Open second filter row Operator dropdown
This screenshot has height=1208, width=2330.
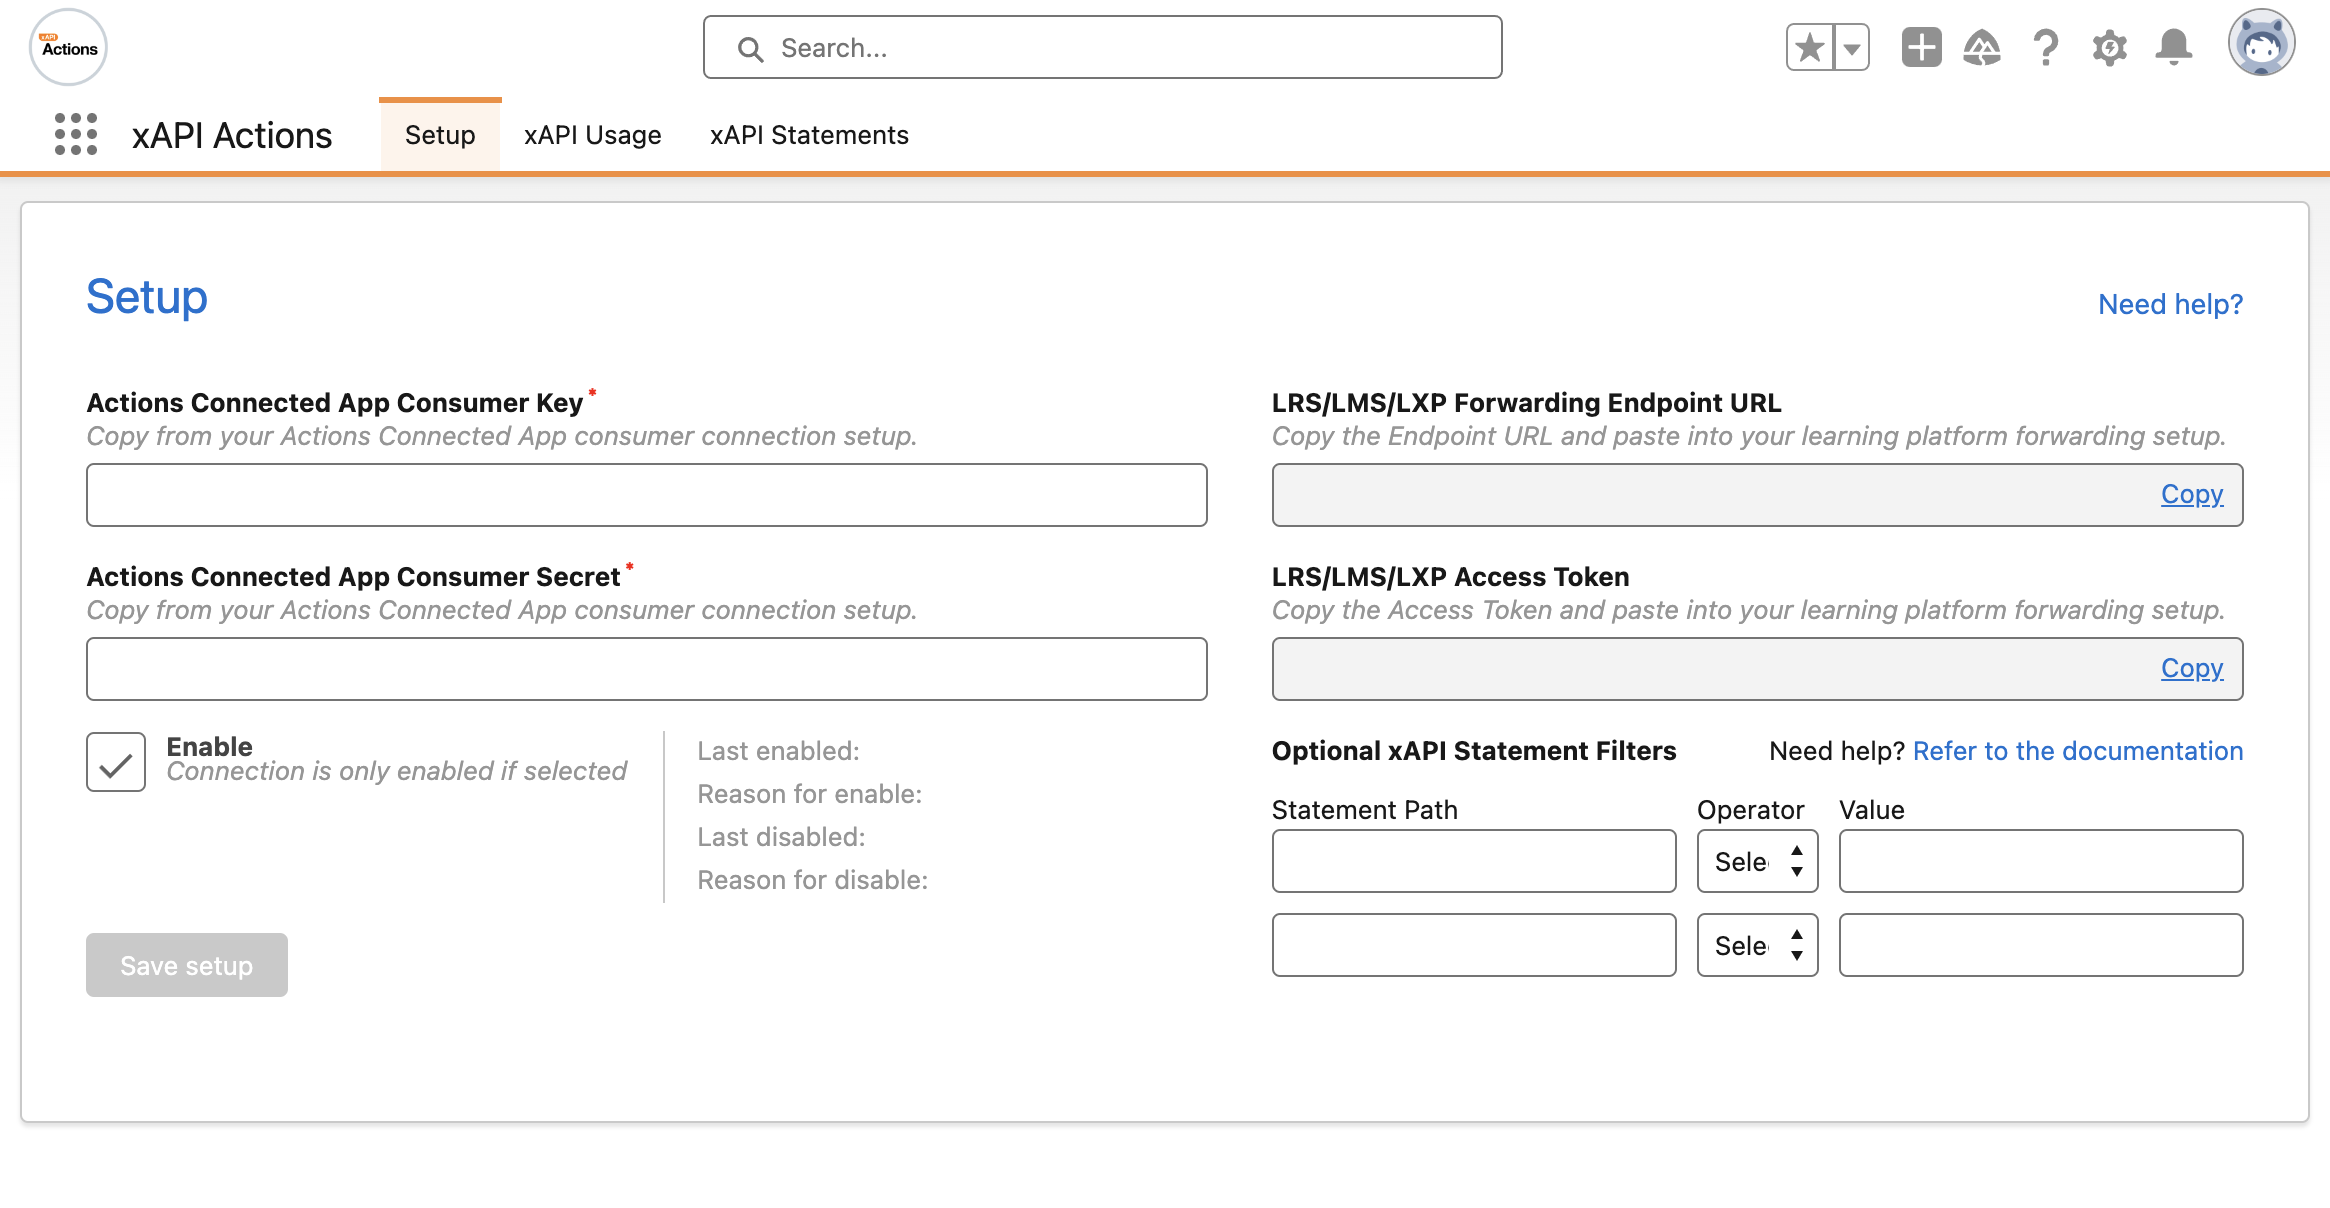point(1757,945)
